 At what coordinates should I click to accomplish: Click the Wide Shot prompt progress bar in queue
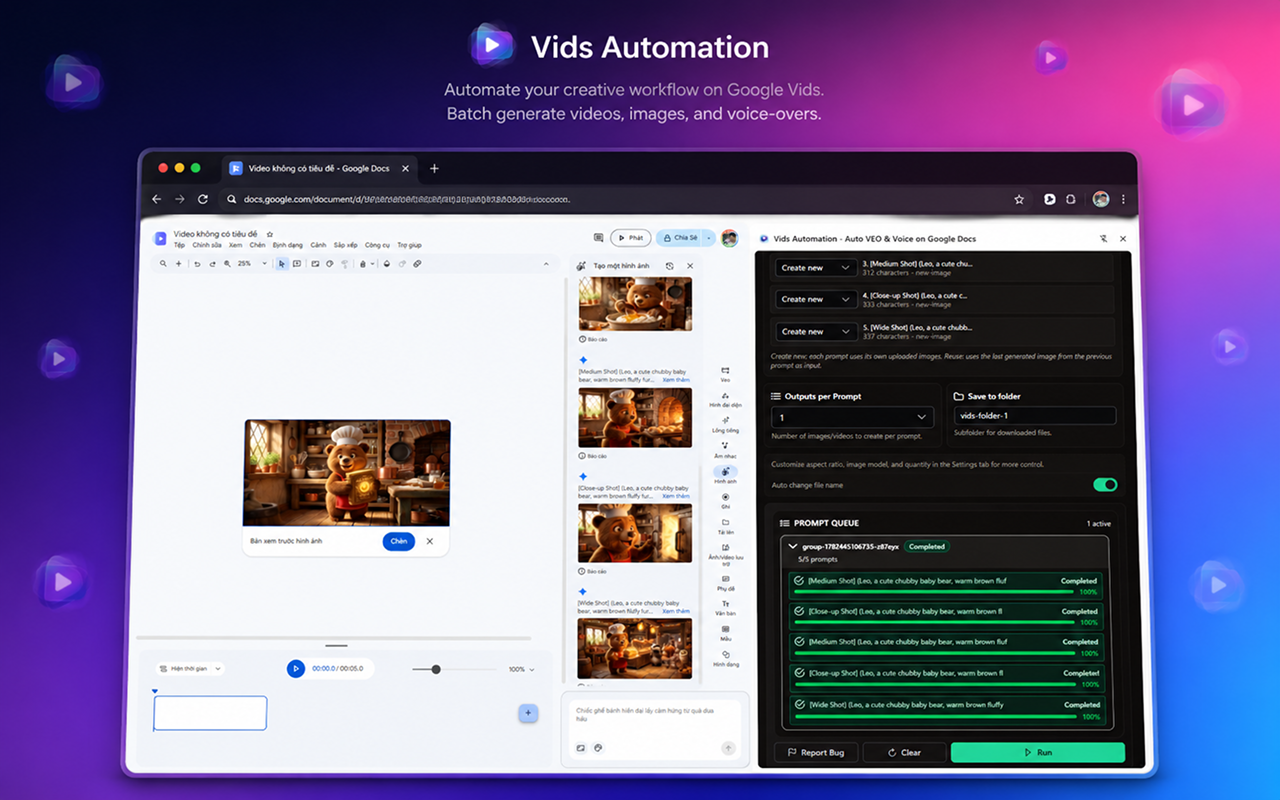936,716
